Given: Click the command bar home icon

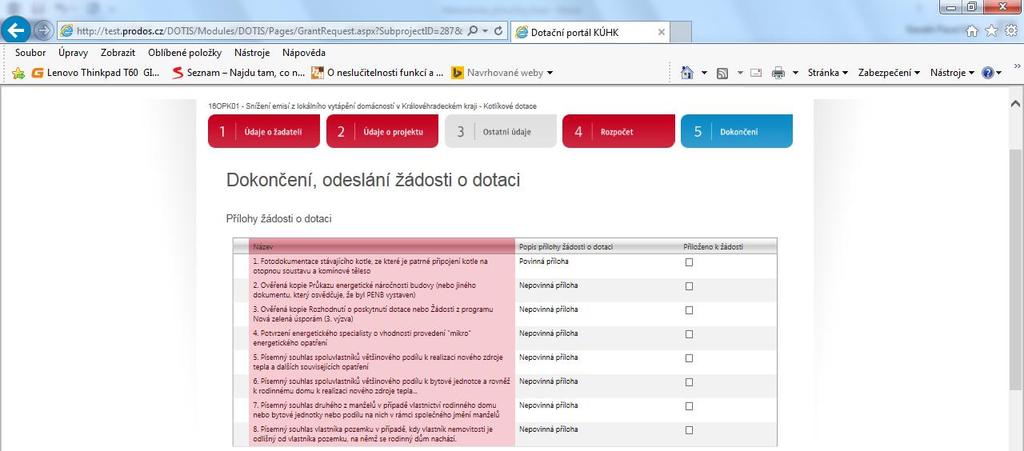Looking at the screenshot, I should pyautogui.click(x=686, y=73).
